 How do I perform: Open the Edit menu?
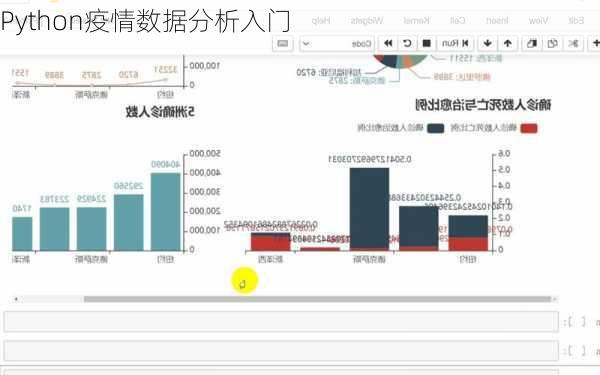click(576, 20)
